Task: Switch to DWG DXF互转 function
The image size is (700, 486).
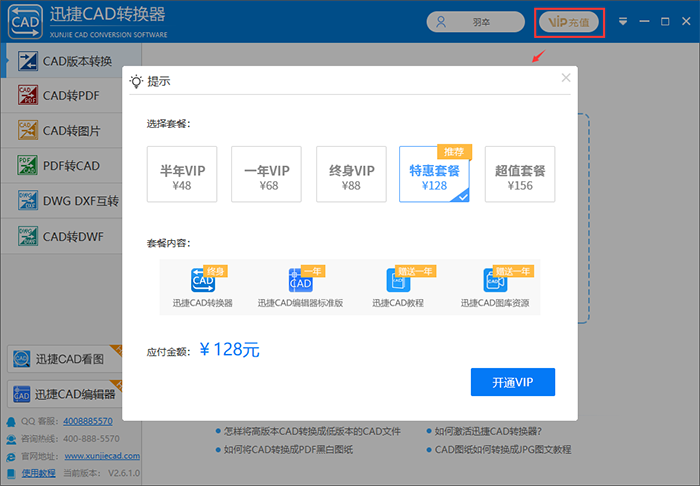Action: (x=62, y=201)
